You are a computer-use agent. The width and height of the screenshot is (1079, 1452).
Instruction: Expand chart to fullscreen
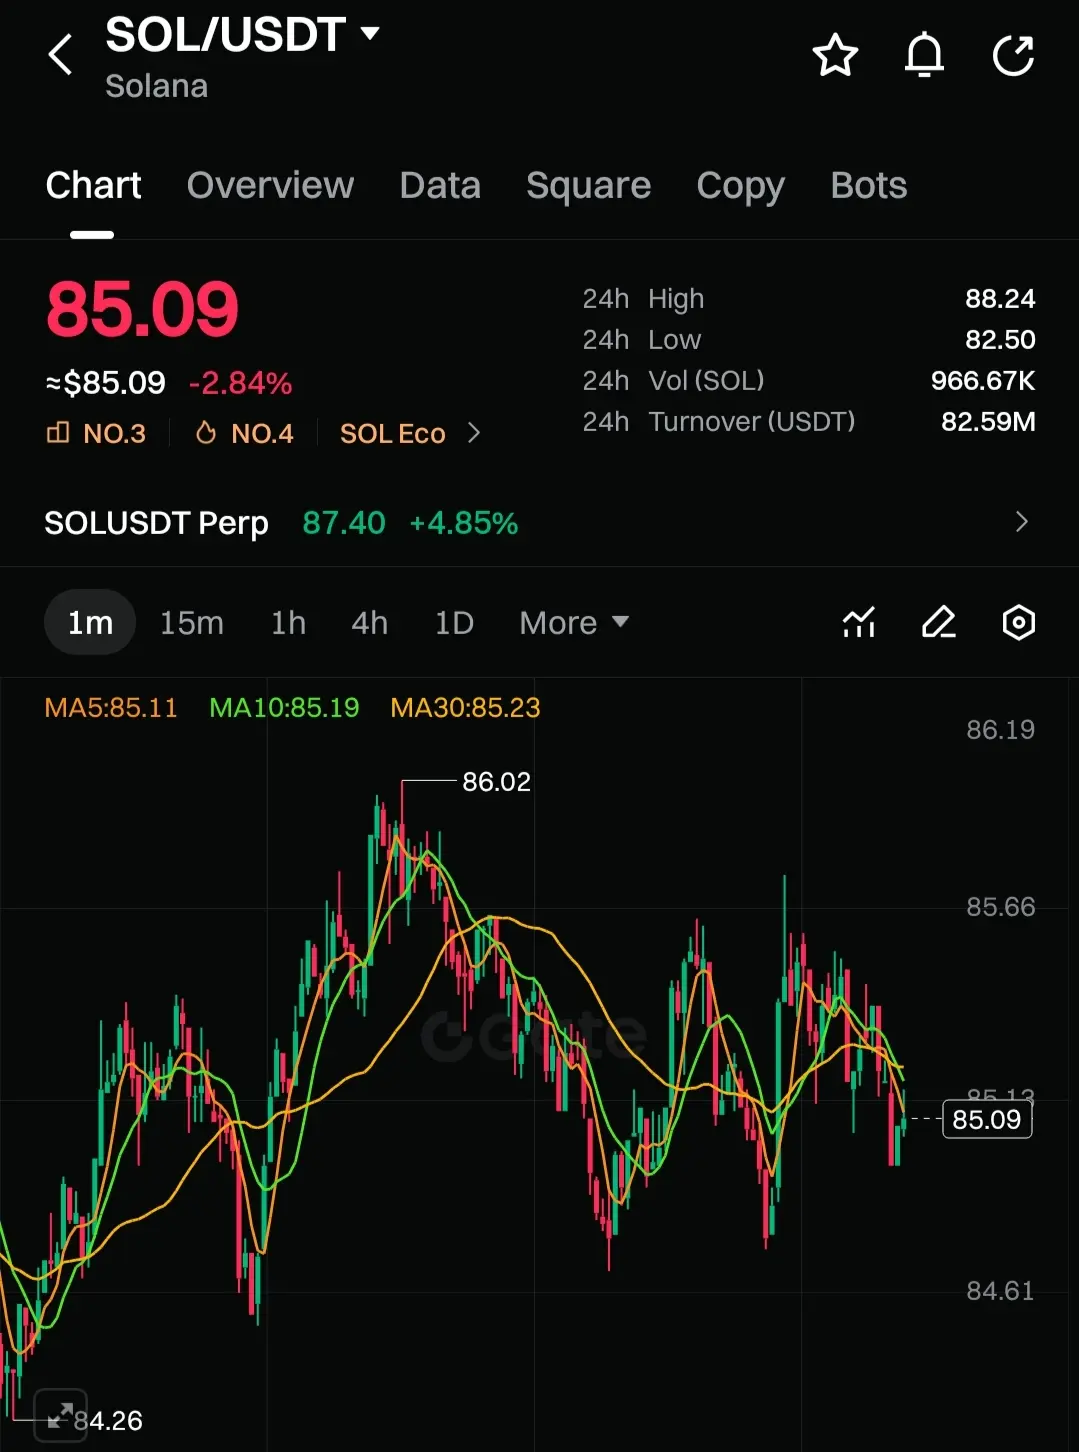(60, 1415)
